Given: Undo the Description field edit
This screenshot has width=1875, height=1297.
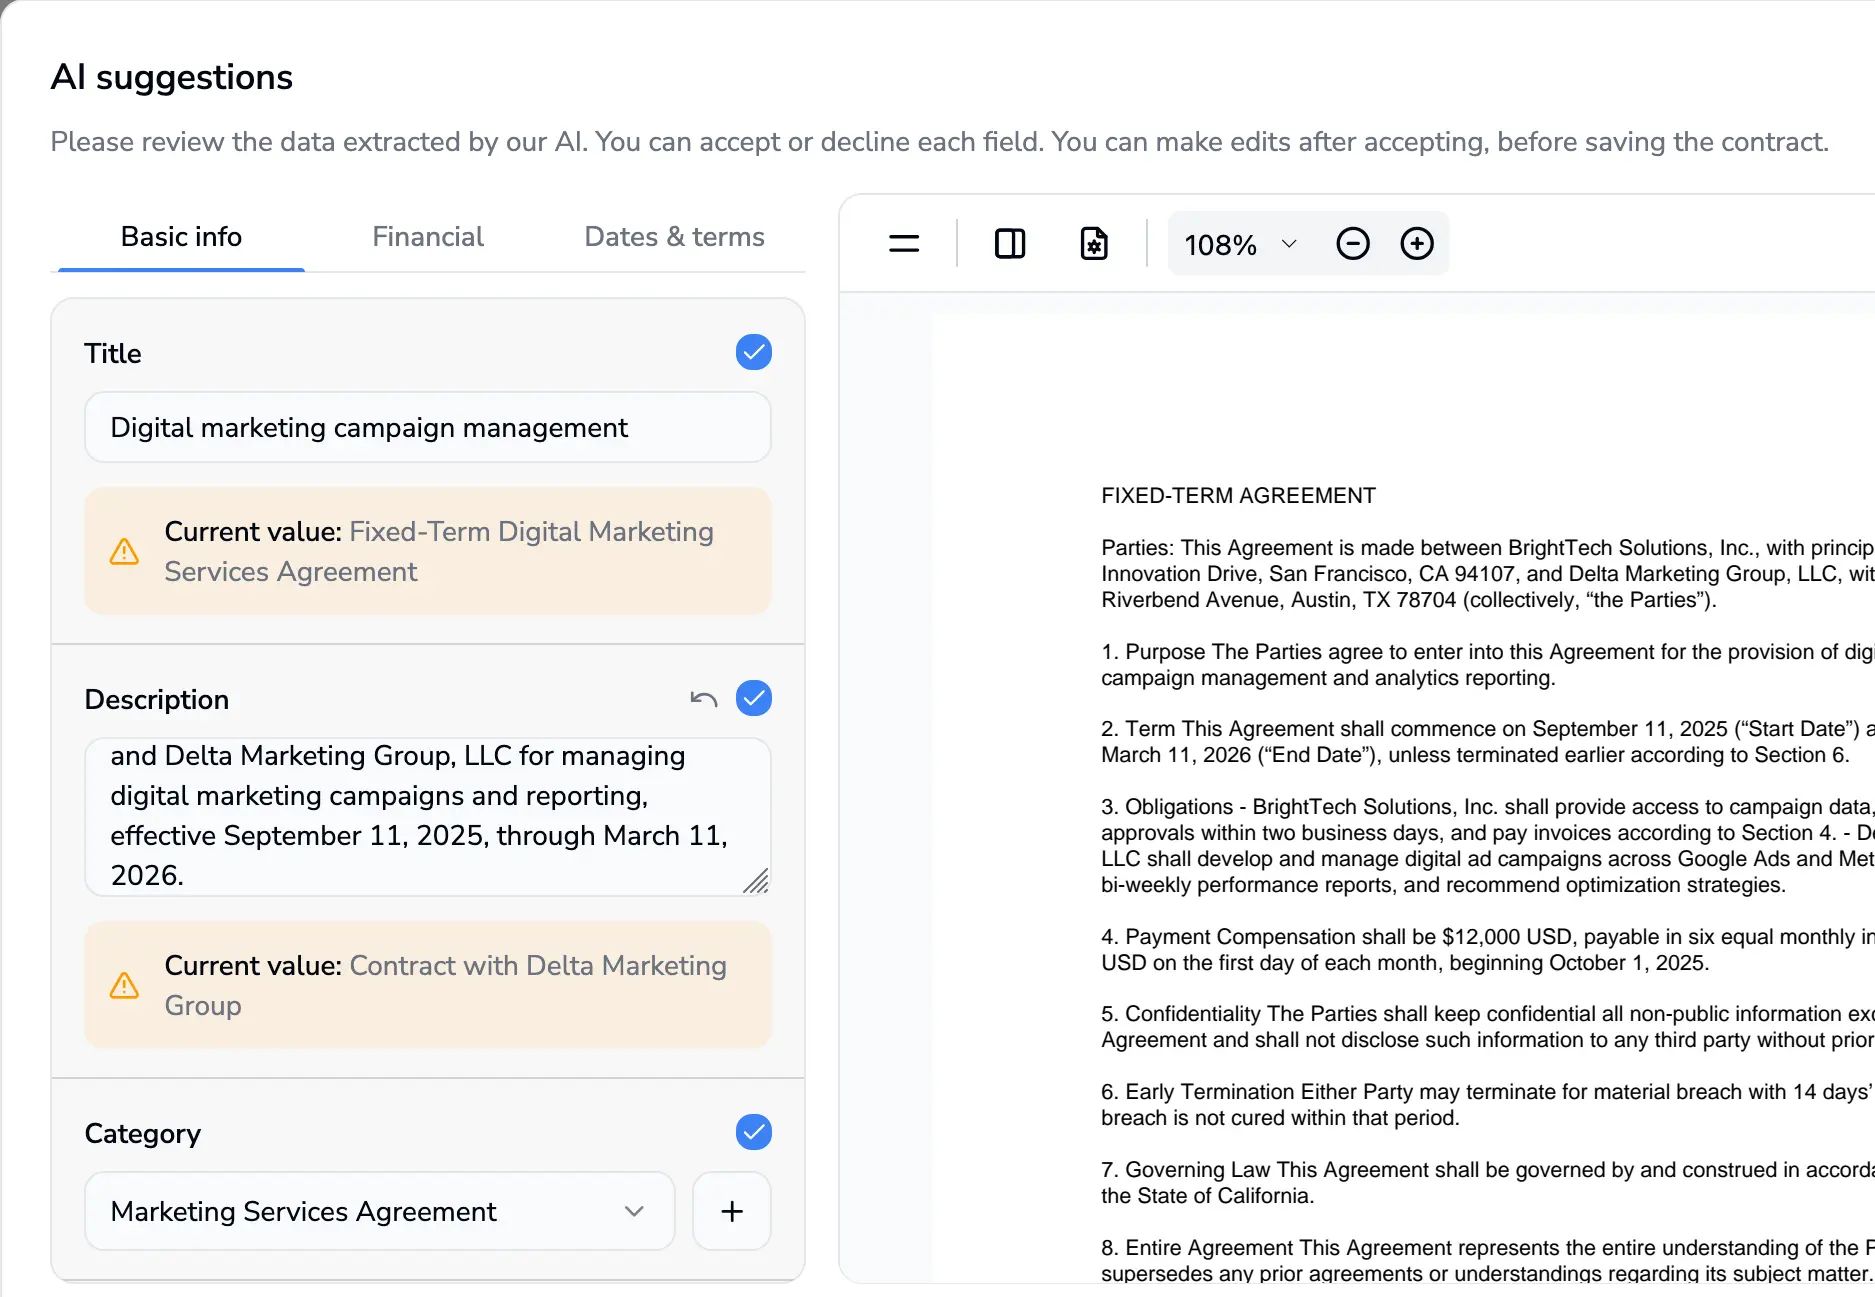Looking at the screenshot, I should point(705,698).
